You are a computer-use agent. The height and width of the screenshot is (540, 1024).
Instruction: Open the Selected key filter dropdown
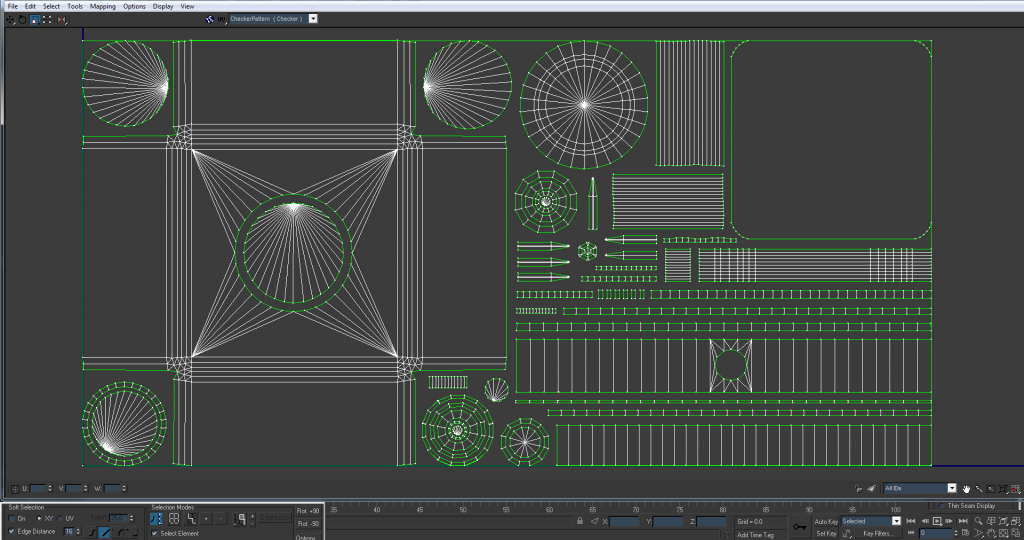[896, 521]
